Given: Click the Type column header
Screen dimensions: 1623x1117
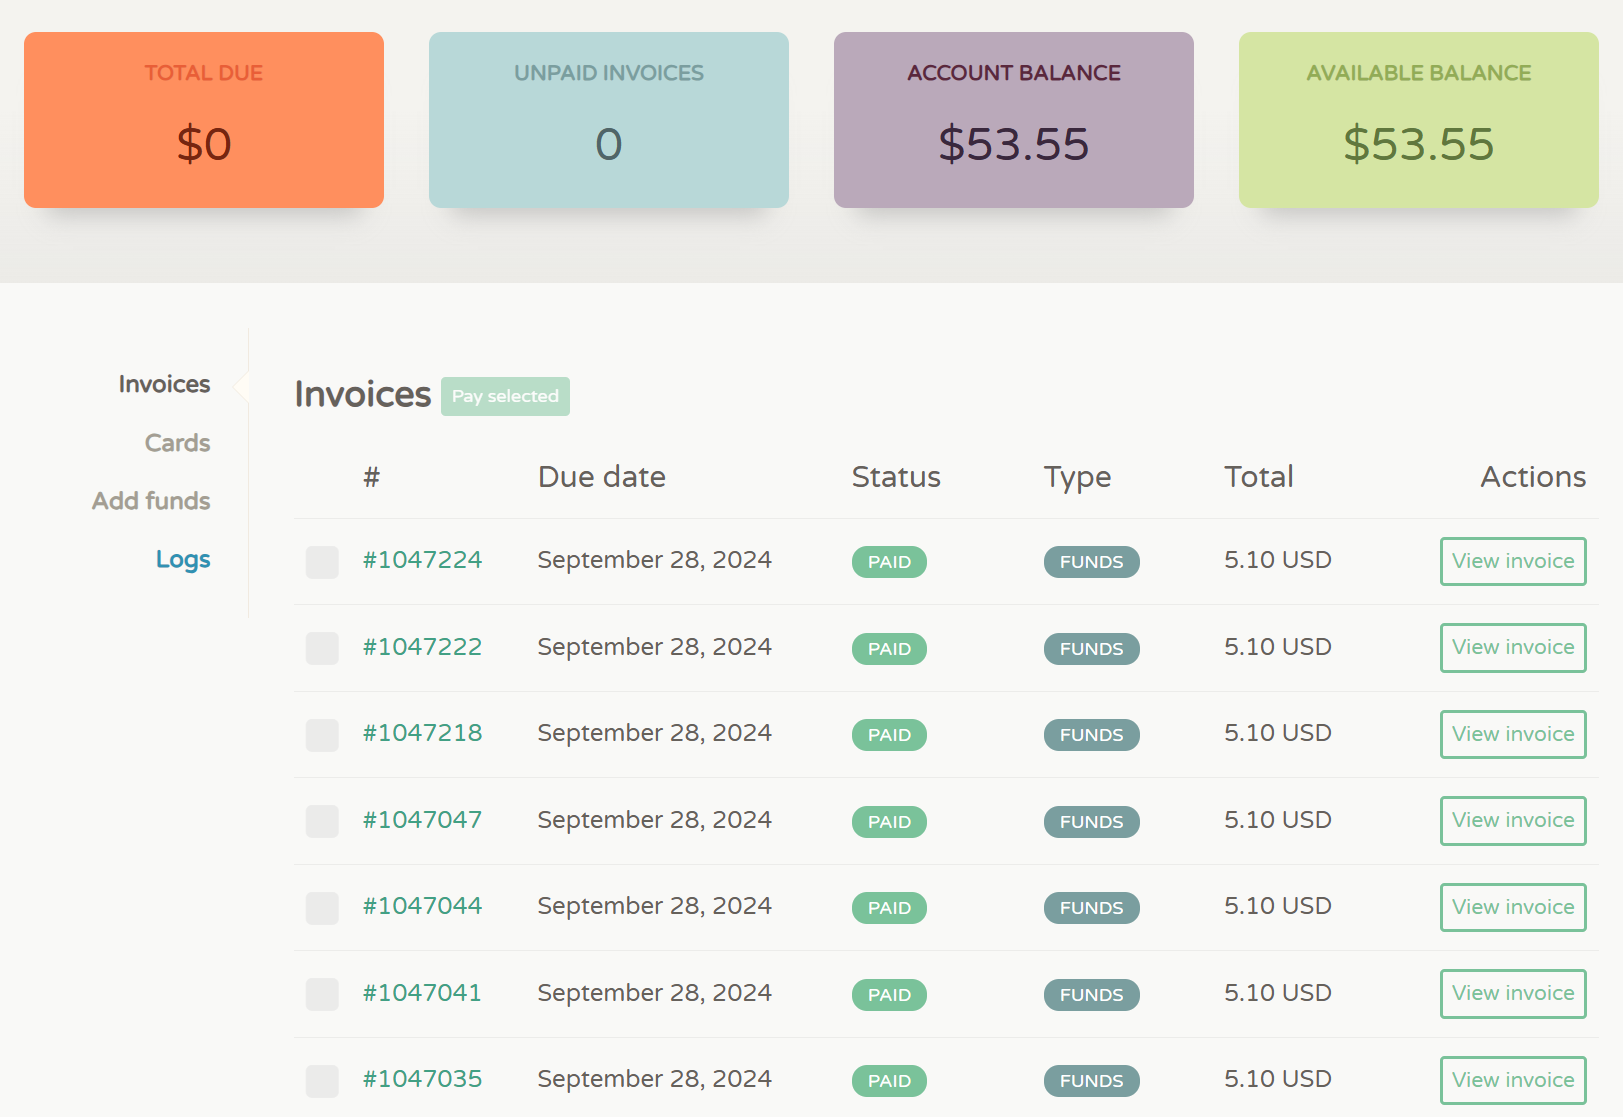Looking at the screenshot, I should click(1077, 478).
